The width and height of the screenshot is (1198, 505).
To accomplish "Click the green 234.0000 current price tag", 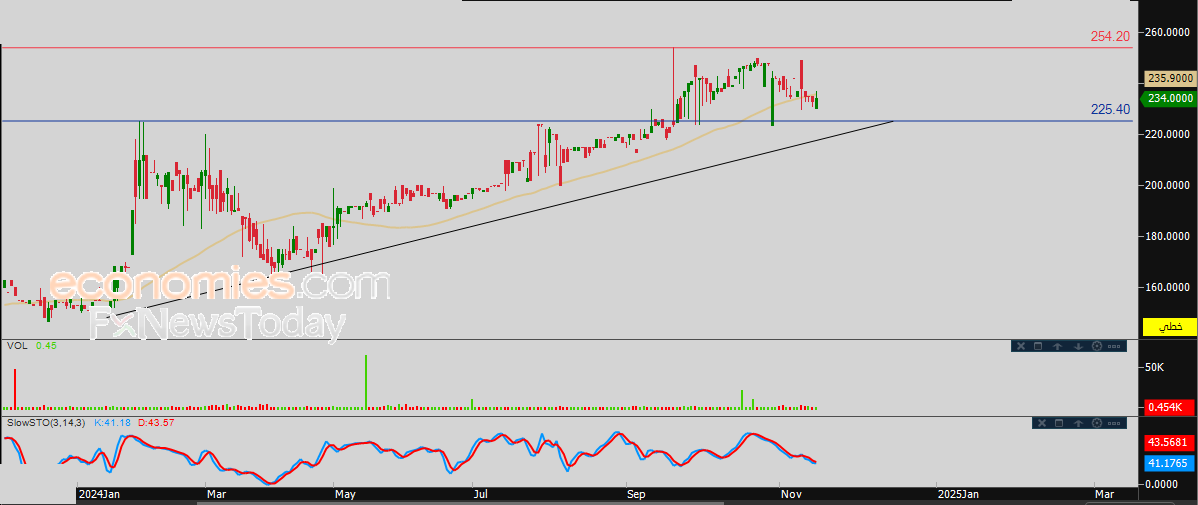I will pos(1169,98).
